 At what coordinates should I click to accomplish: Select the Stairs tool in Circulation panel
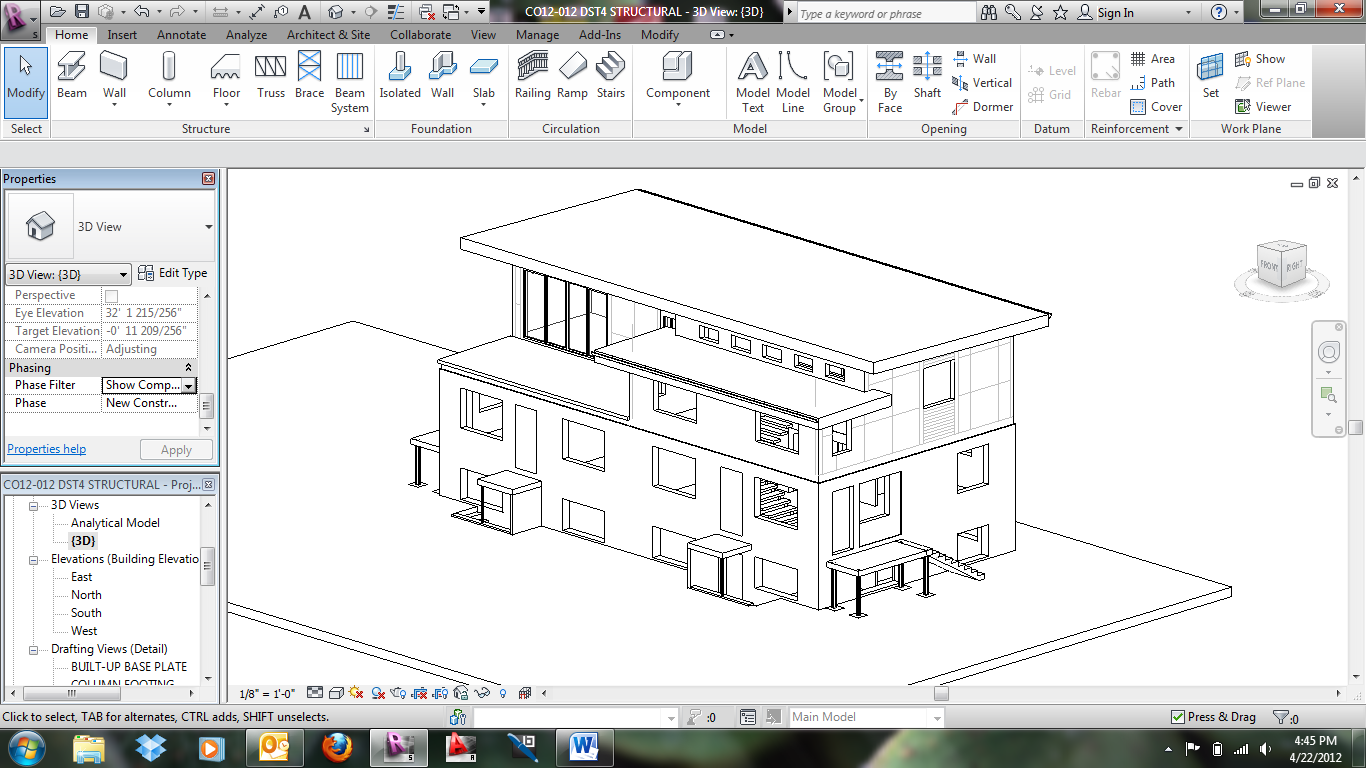(x=610, y=80)
